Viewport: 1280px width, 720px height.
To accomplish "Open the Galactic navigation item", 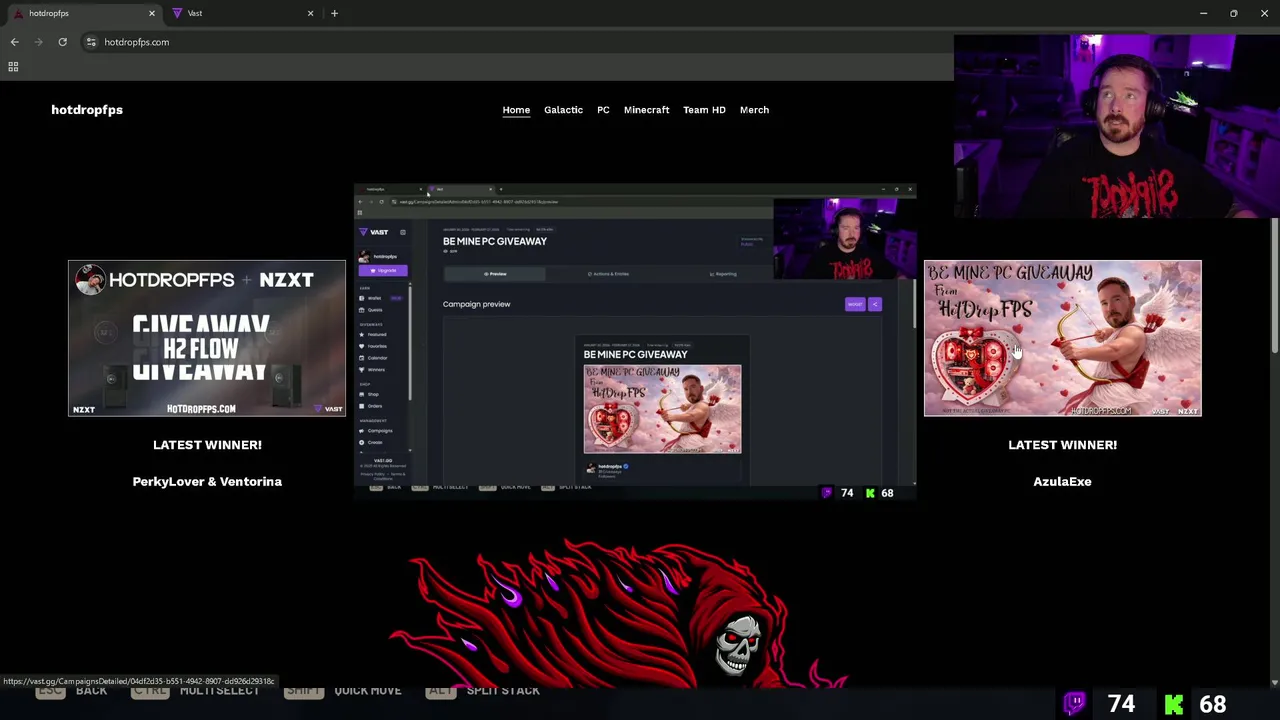I will tap(563, 110).
